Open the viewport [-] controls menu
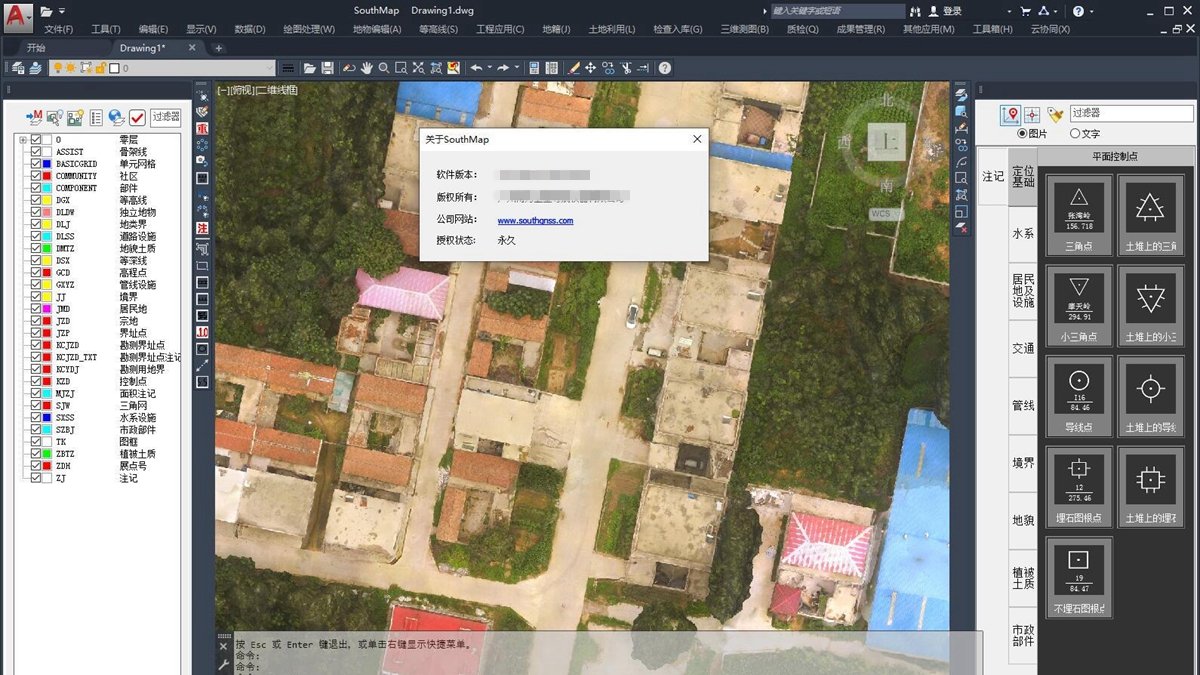Viewport: 1200px width, 675px height. (x=222, y=90)
